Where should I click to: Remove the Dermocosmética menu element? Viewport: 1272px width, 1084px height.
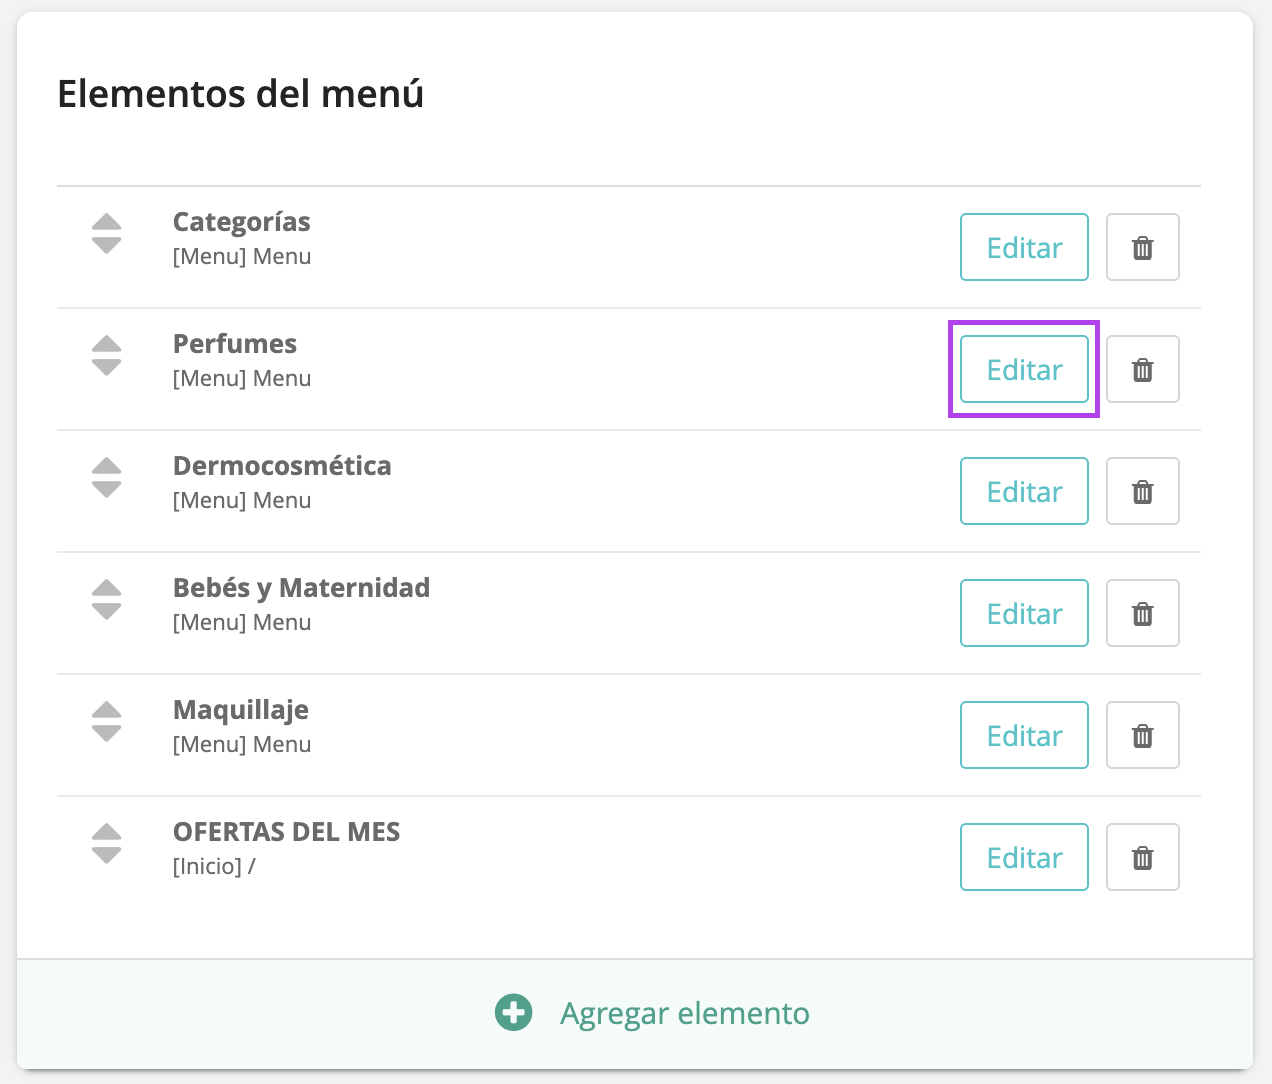coord(1142,491)
